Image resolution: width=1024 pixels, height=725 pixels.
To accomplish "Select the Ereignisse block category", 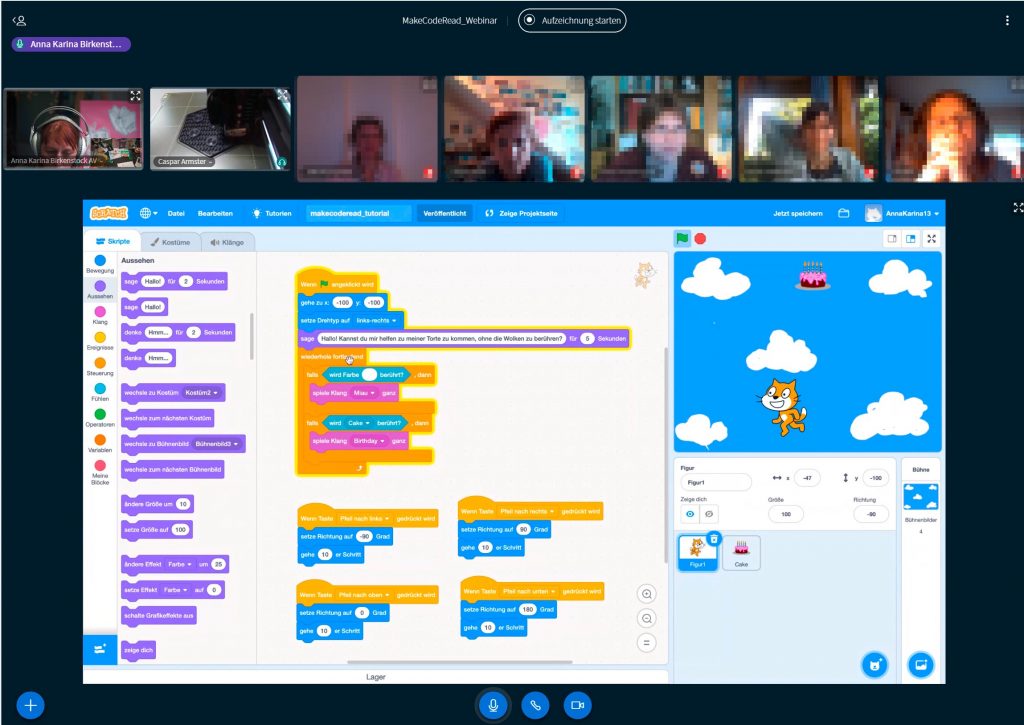I will click(x=100, y=340).
